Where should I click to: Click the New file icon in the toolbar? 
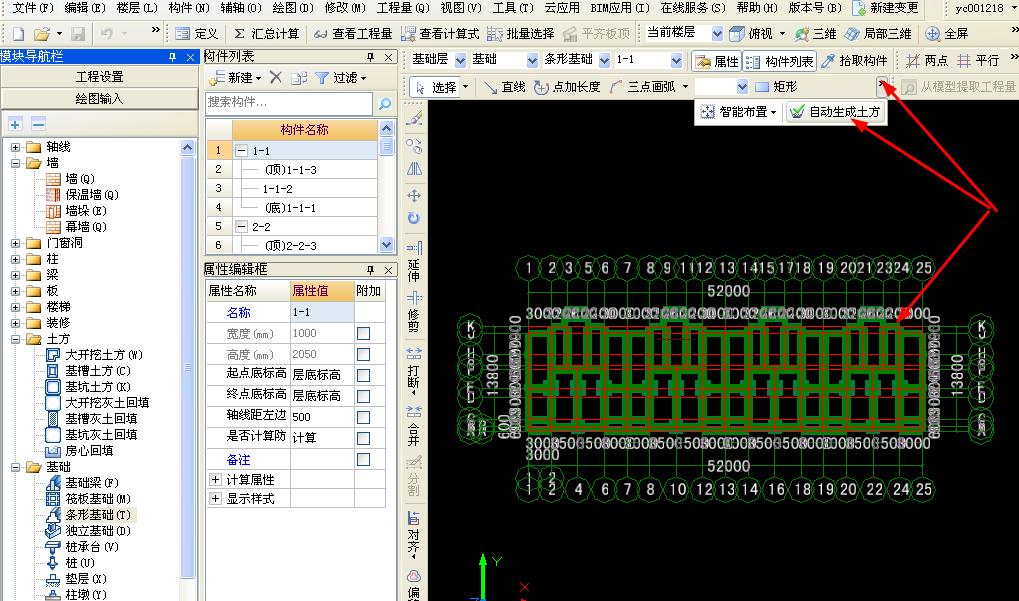18,33
